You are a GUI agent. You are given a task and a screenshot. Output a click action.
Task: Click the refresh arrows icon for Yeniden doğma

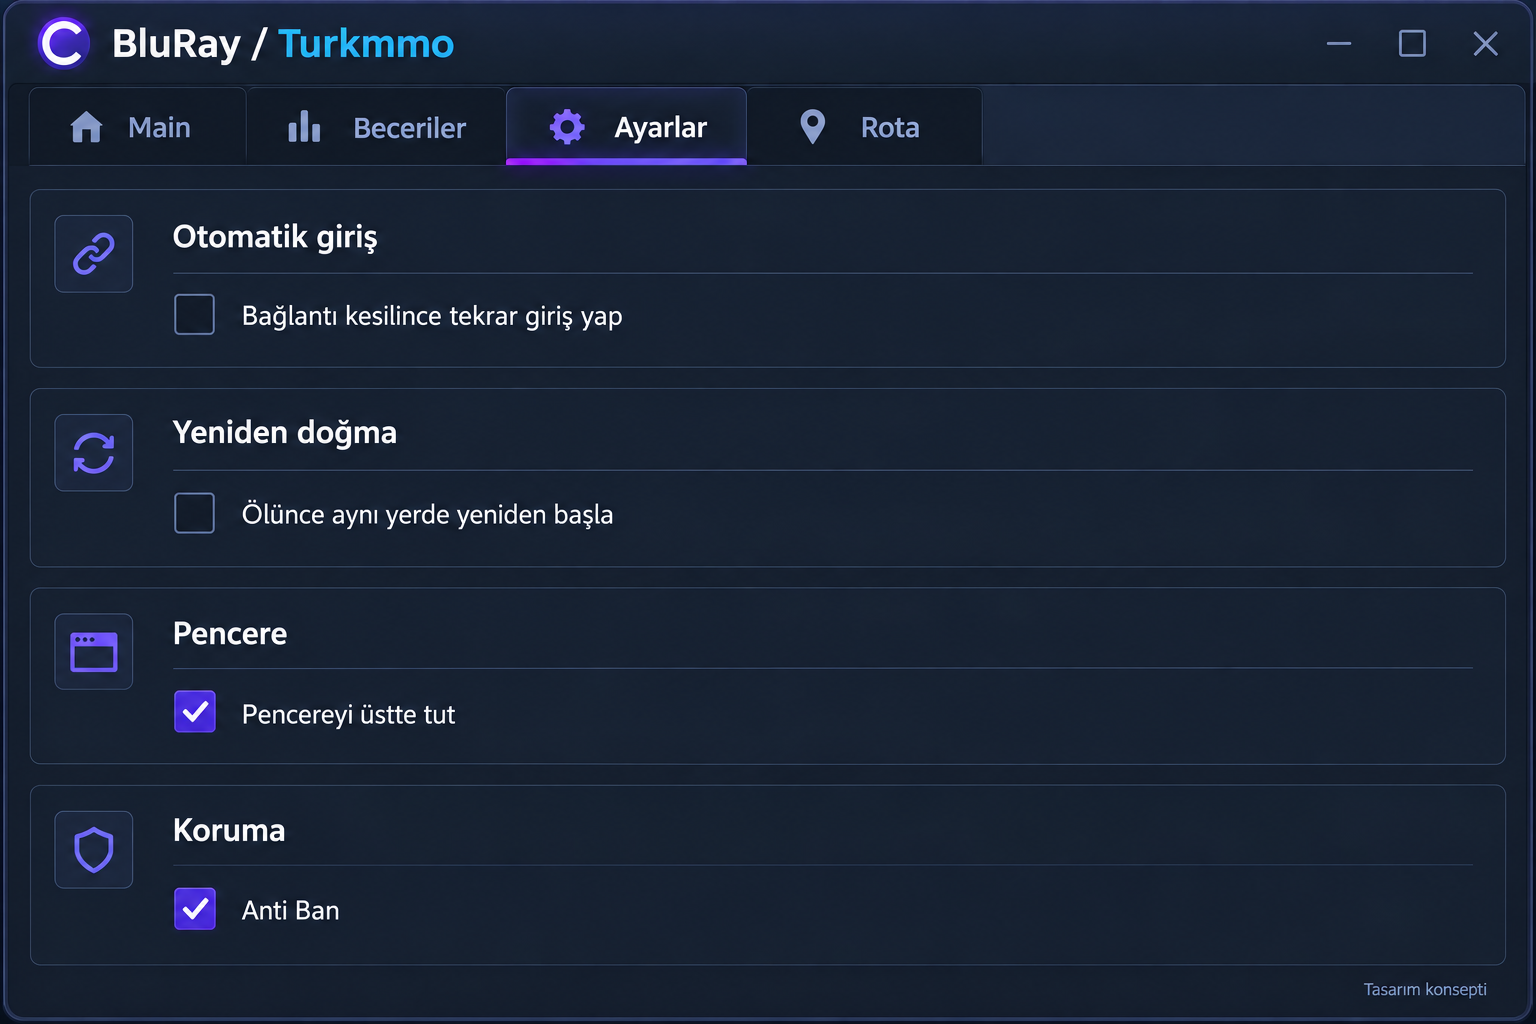[x=94, y=453]
